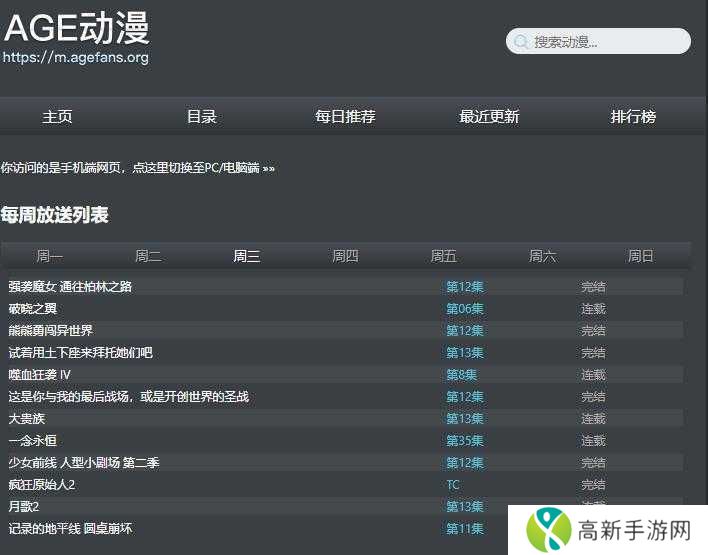This screenshot has width=708, height=555.
Task: Click 完结 status in 这是你与我的最后战场 row
Action: point(593,397)
